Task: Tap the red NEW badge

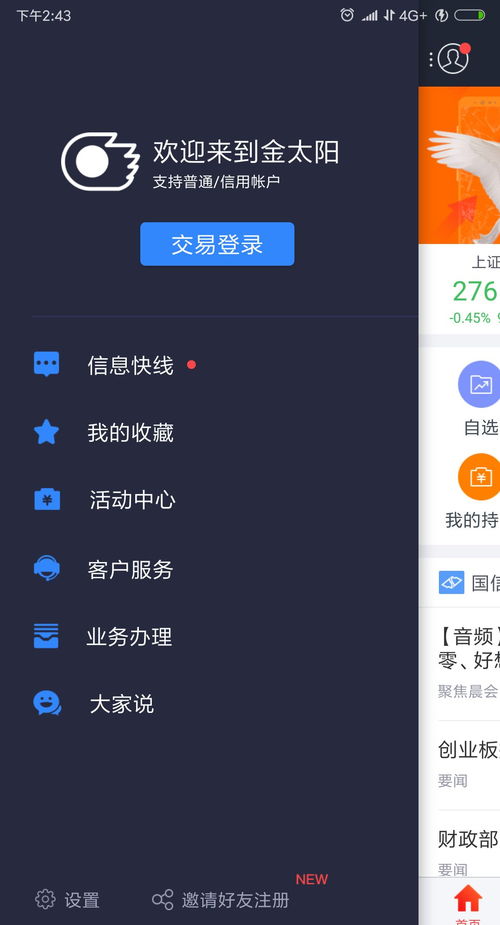Action: point(311,879)
